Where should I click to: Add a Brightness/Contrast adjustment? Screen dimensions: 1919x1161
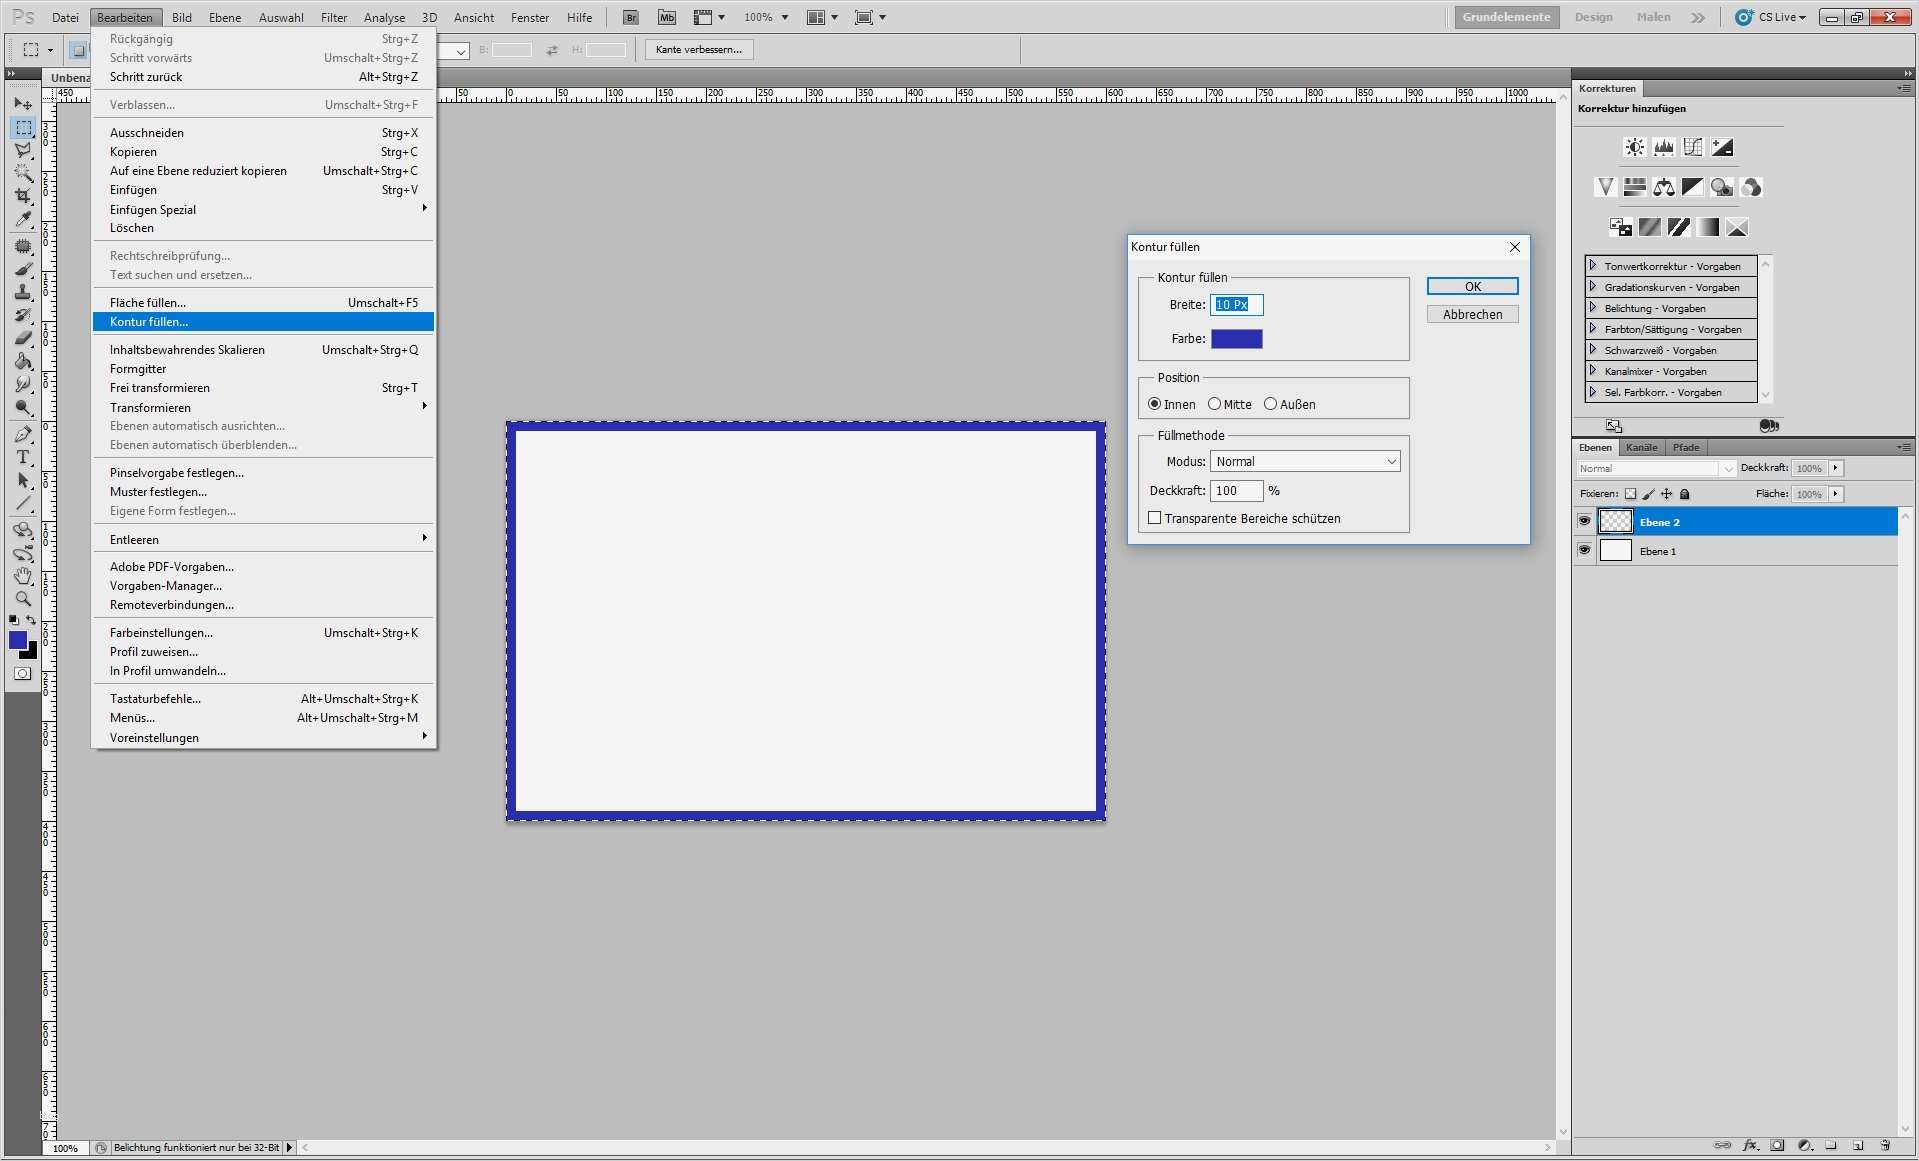coord(1634,147)
